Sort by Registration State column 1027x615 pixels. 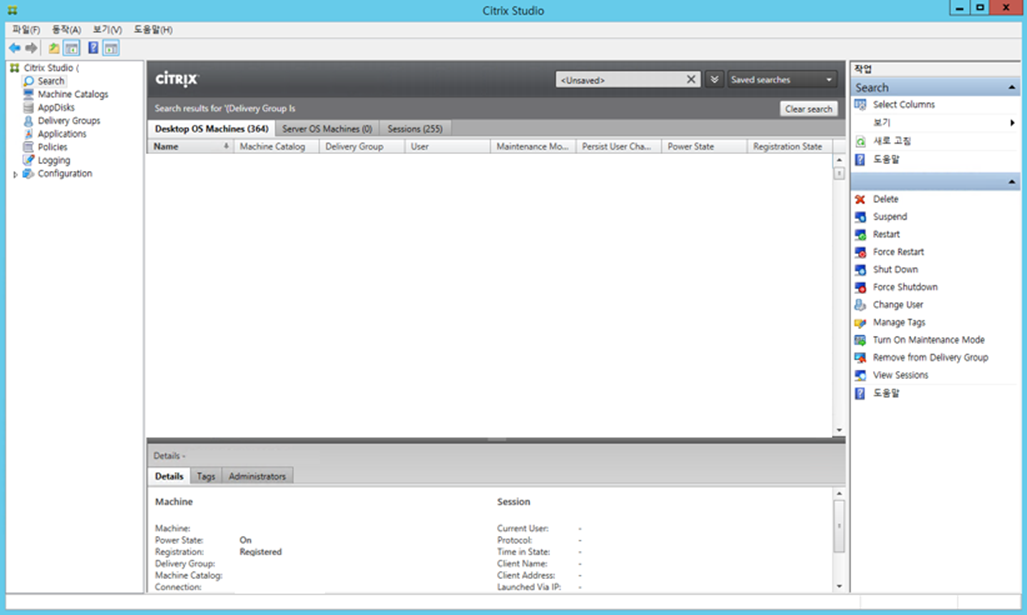tap(789, 147)
